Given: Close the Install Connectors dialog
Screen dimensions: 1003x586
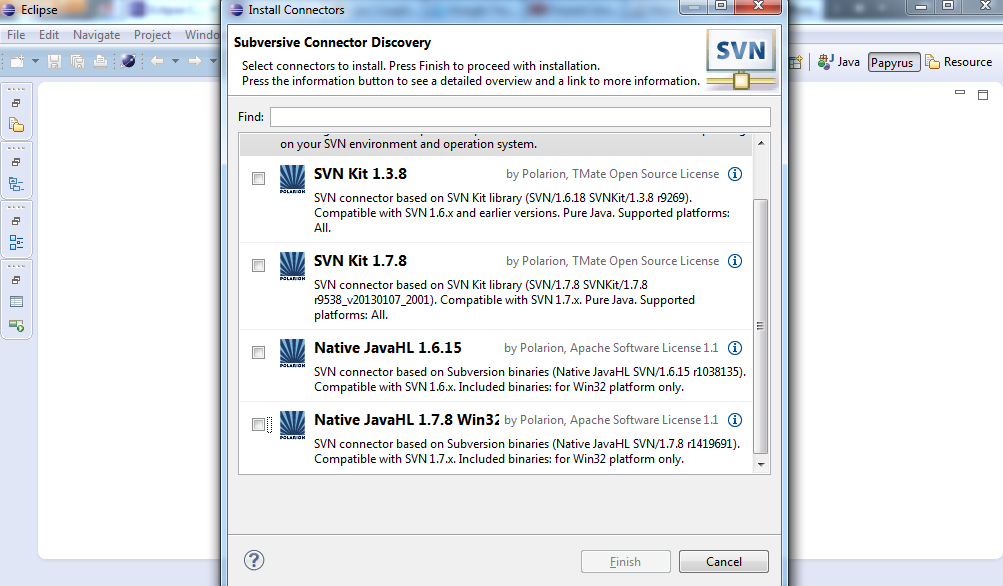Looking at the screenshot, I should tap(758, 6).
